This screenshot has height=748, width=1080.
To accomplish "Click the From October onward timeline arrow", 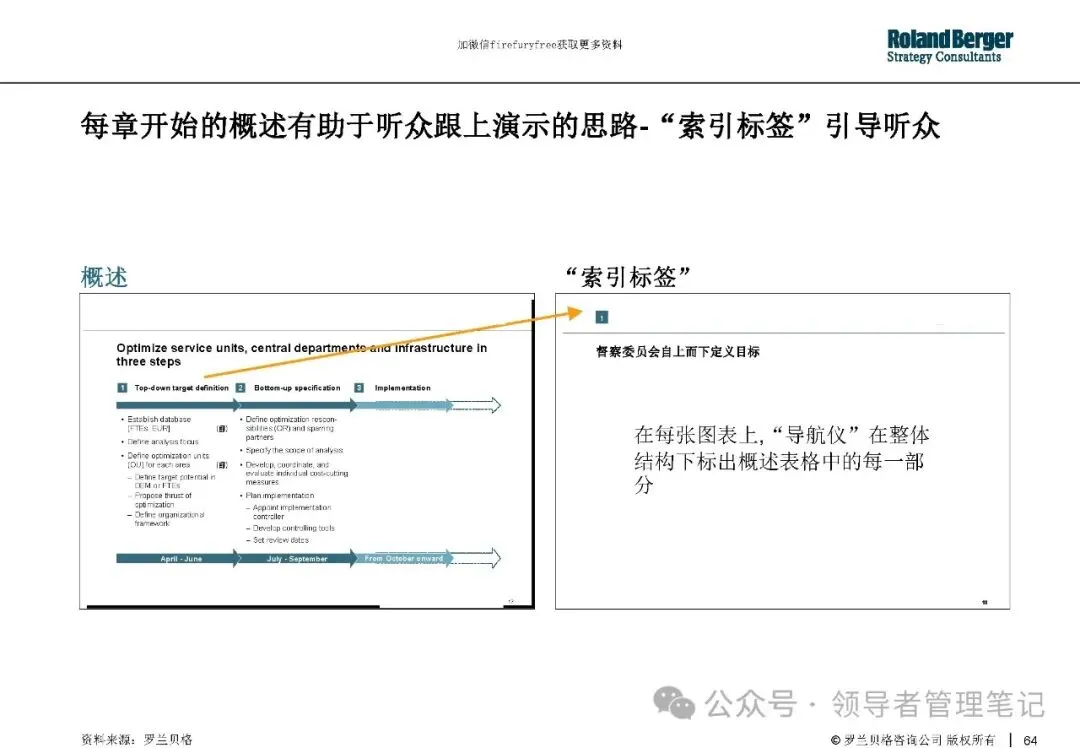I will pyautogui.click(x=404, y=559).
